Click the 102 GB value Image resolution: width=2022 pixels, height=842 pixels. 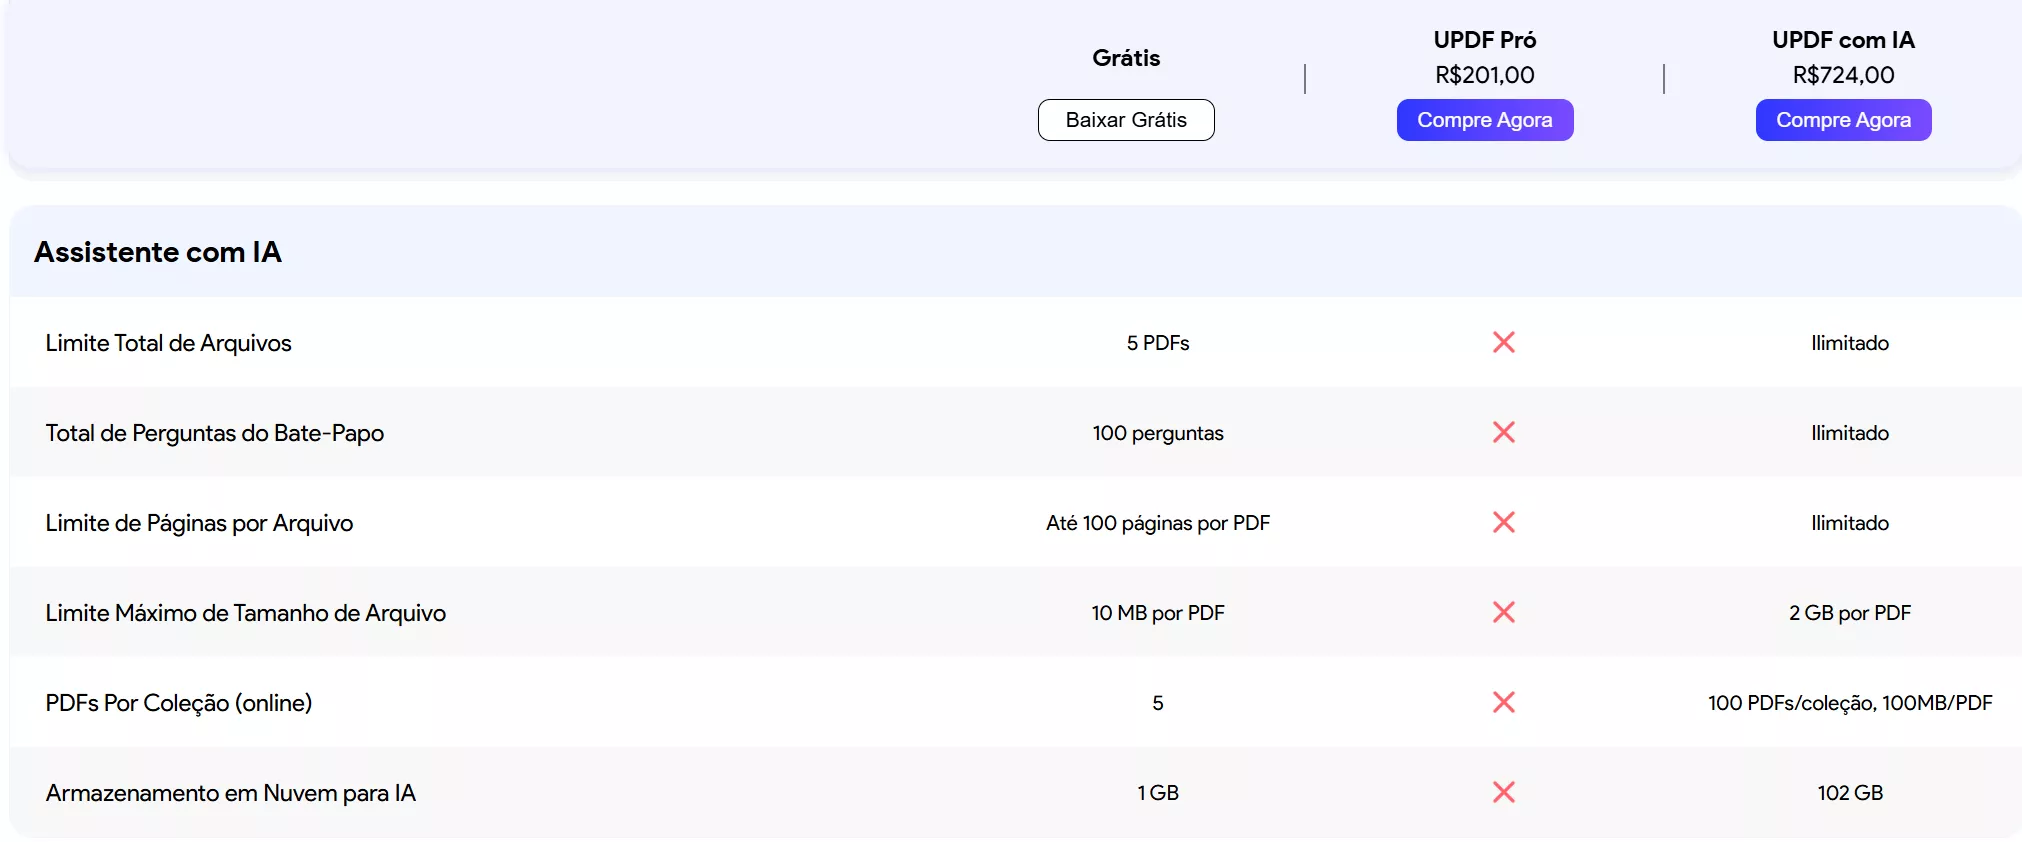coord(1850,793)
